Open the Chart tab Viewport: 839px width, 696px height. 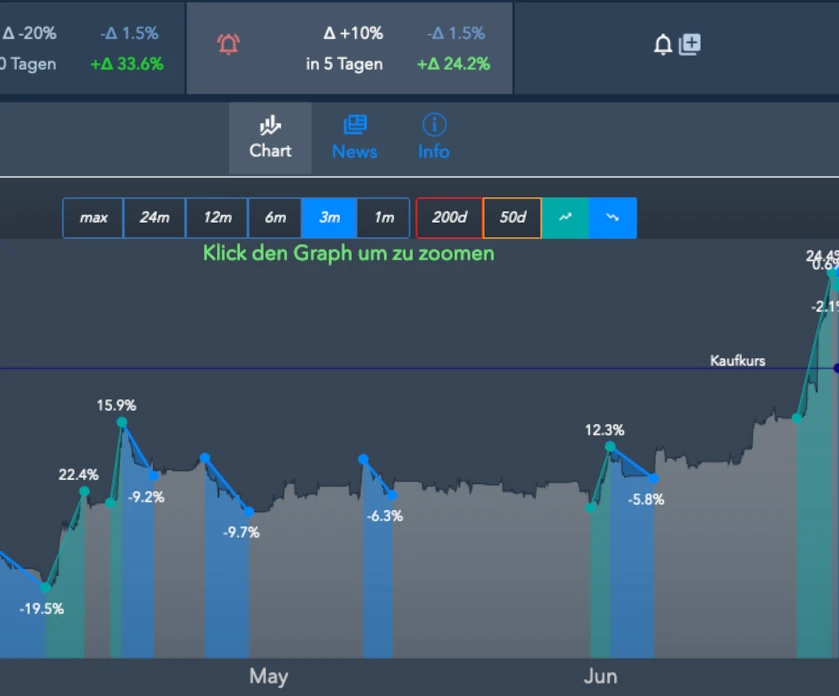(270, 138)
